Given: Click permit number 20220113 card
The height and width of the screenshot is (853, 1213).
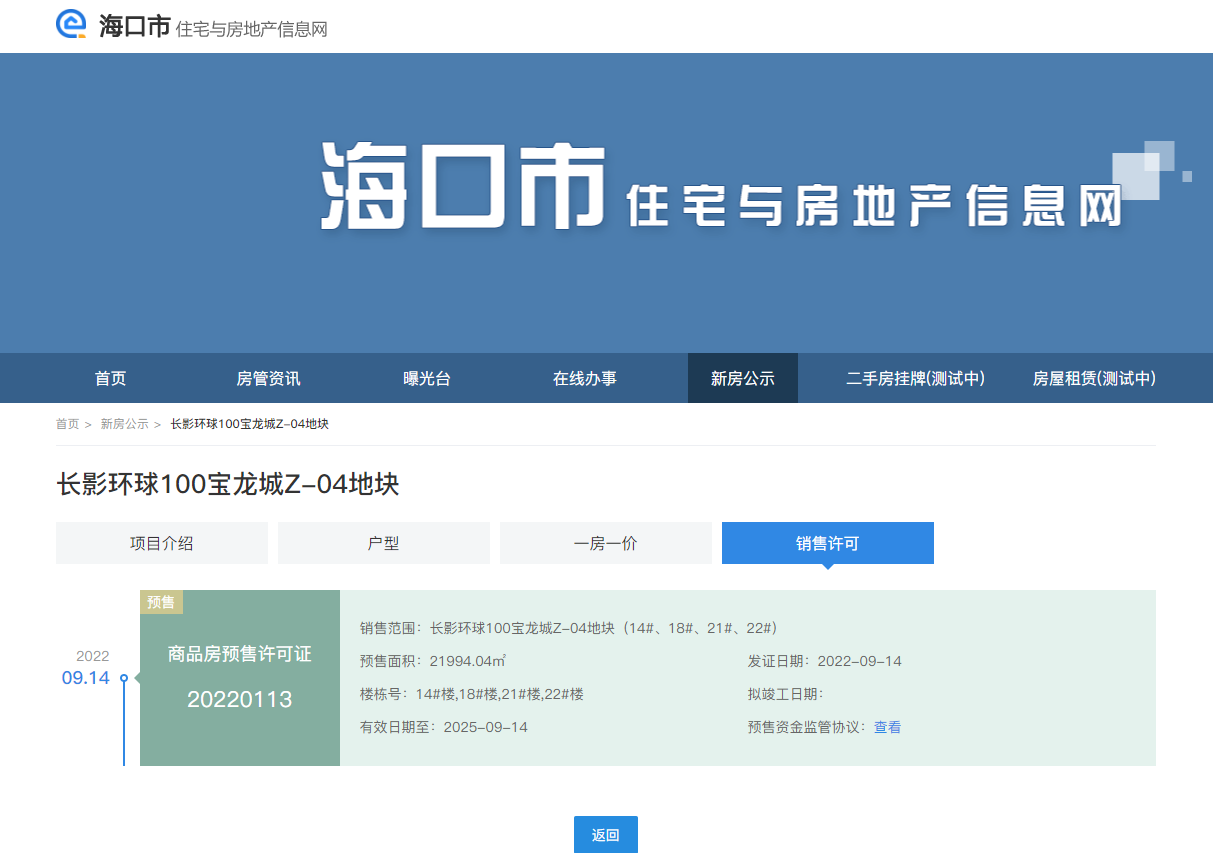Looking at the screenshot, I should click(240, 699).
